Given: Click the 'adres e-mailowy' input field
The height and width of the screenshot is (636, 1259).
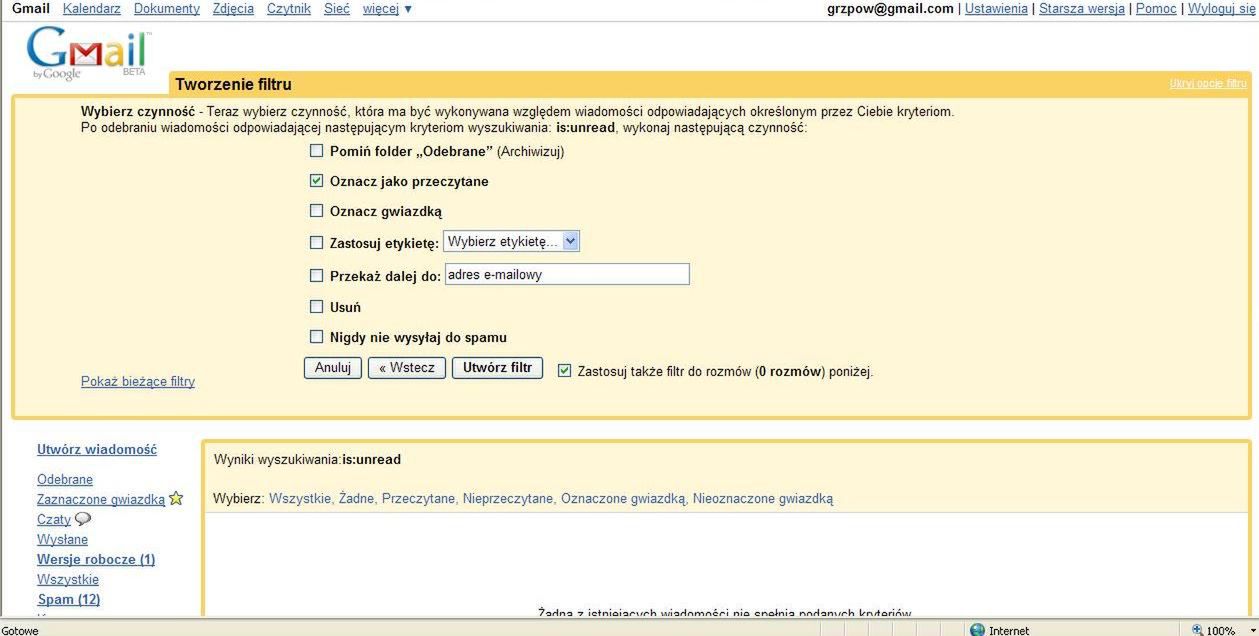Looking at the screenshot, I should coord(567,274).
